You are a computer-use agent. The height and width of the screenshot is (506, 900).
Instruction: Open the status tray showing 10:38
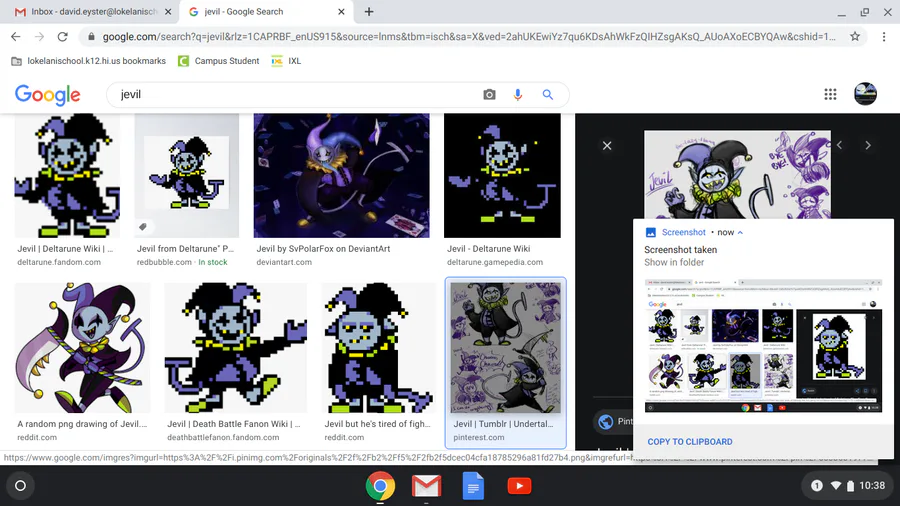coord(848,486)
